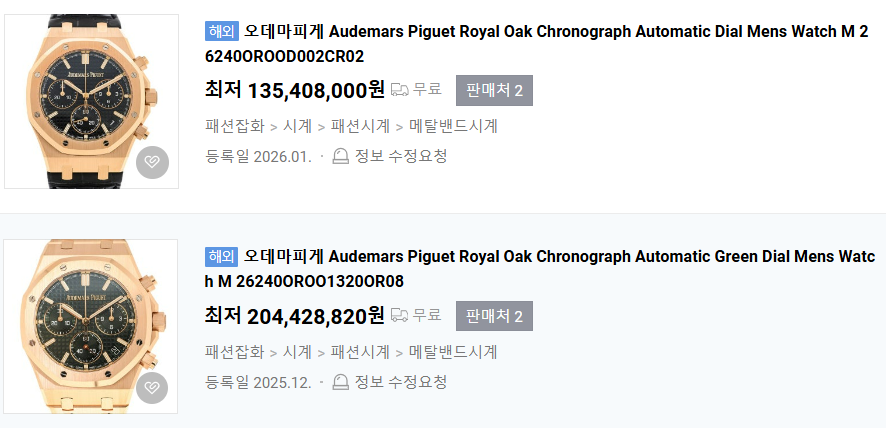Viewport: 886px width, 428px height.
Task: Click 해외 badge on first listing
Action: [221, 31]
